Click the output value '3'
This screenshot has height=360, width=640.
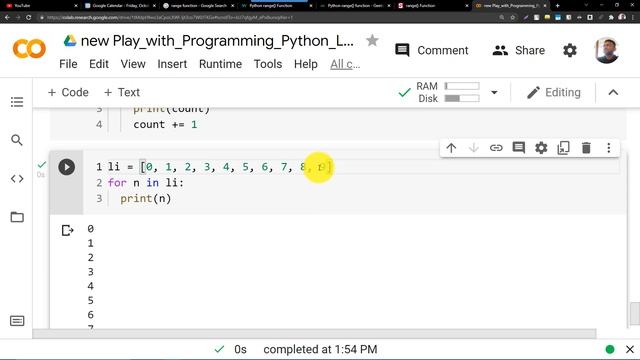[90, 272]
